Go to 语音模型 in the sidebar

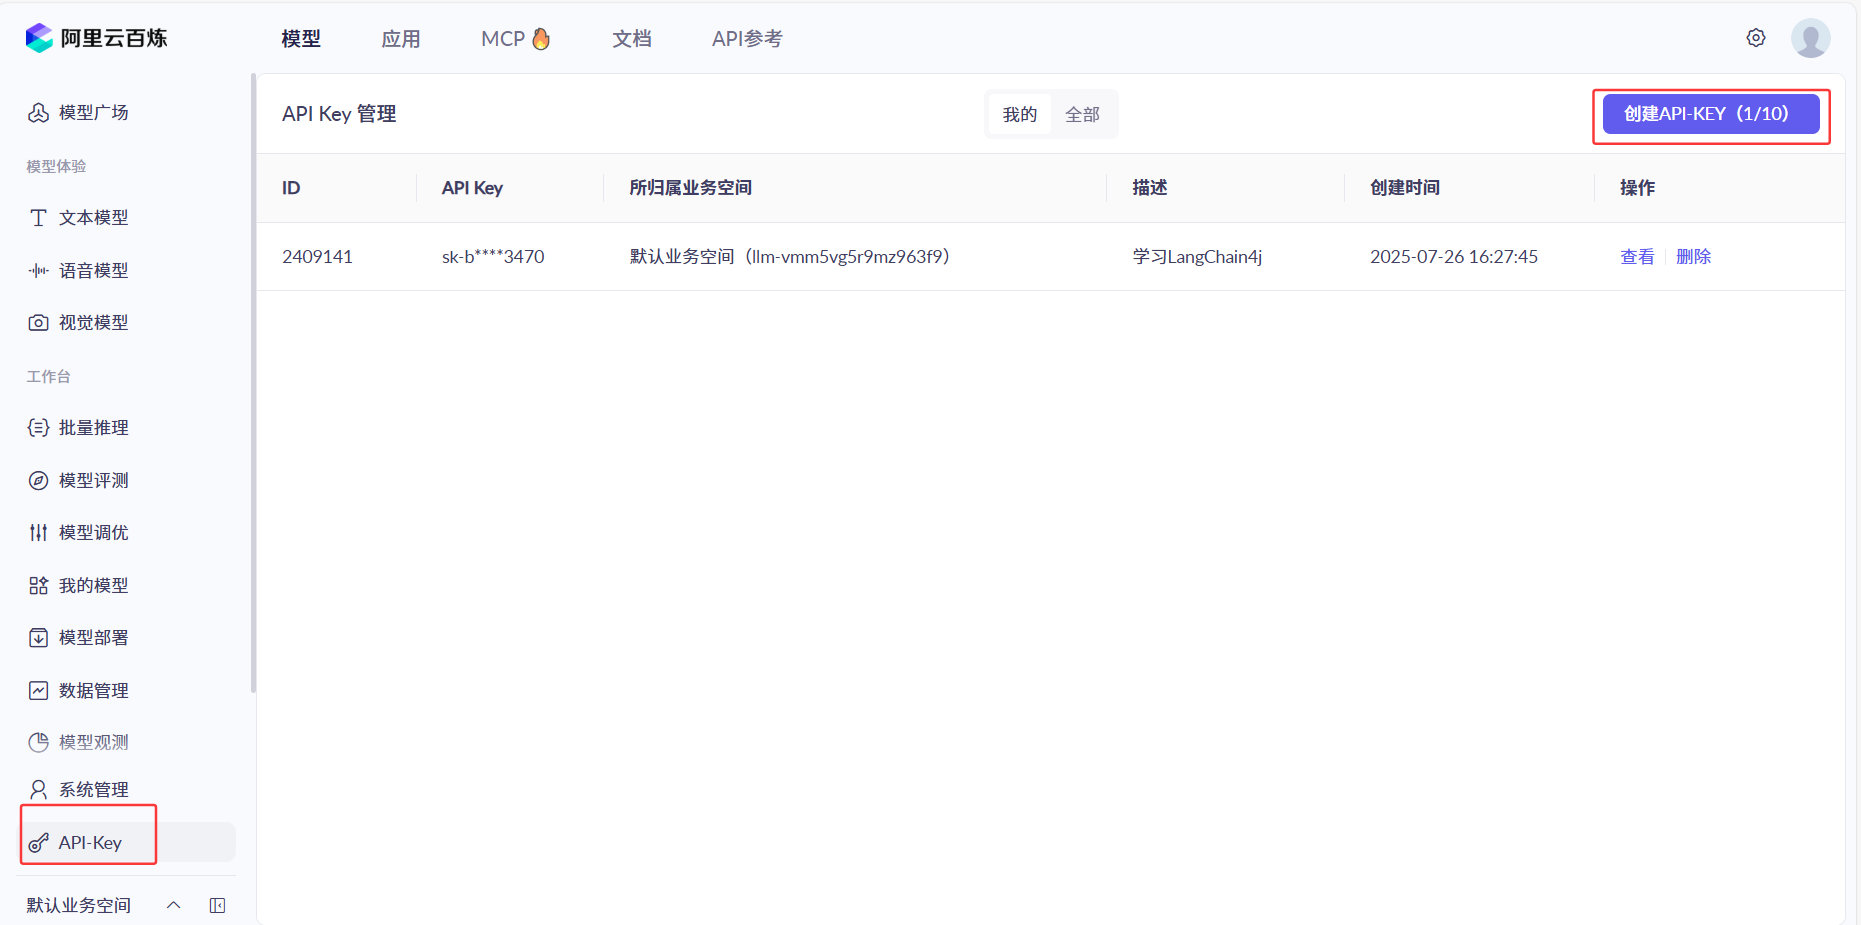click(93, 270)
